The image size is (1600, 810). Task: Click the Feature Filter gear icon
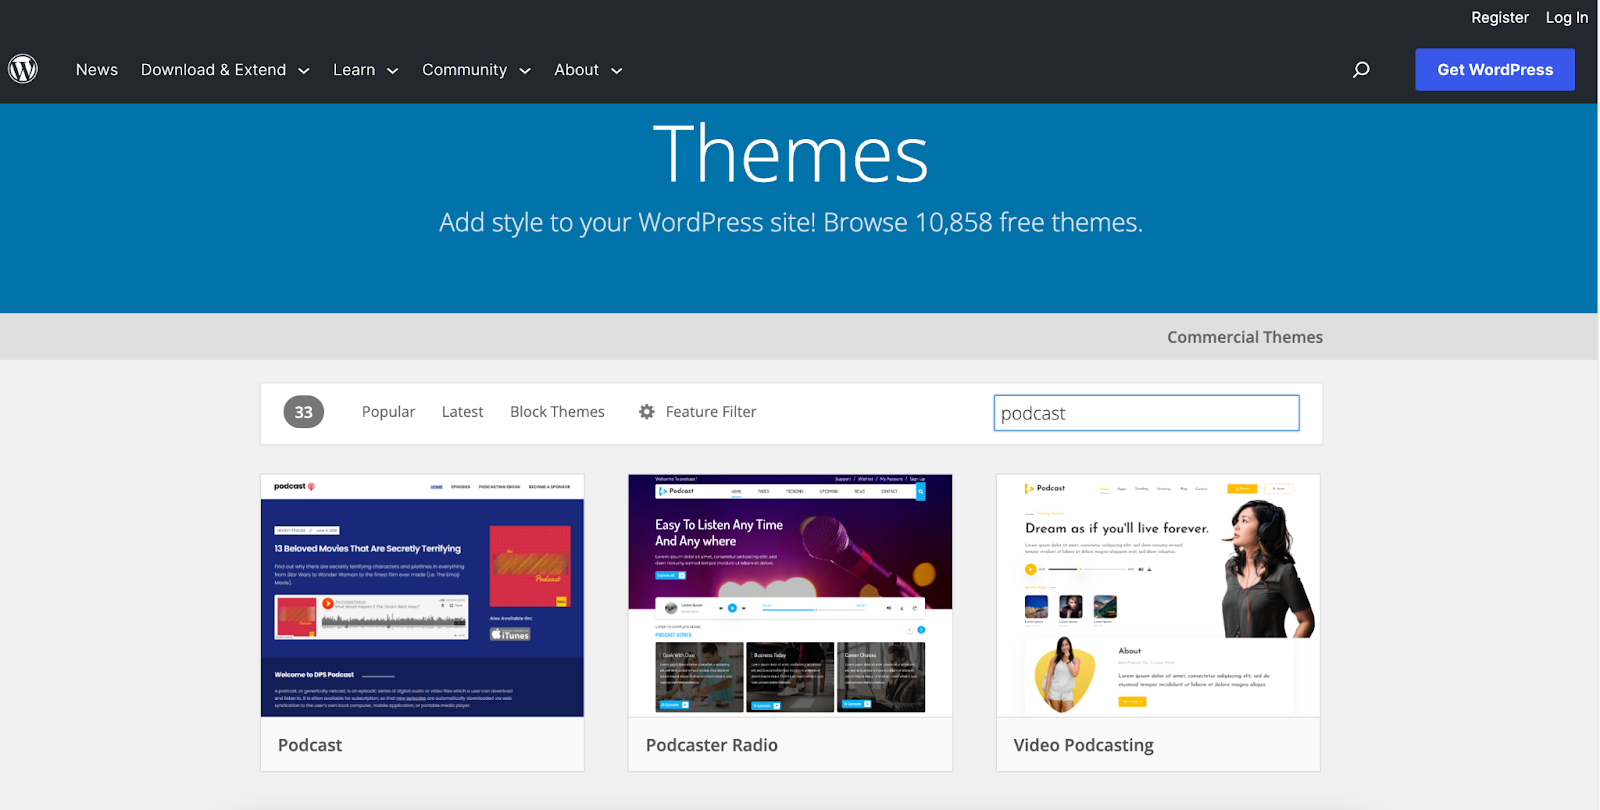coord(647,412)
